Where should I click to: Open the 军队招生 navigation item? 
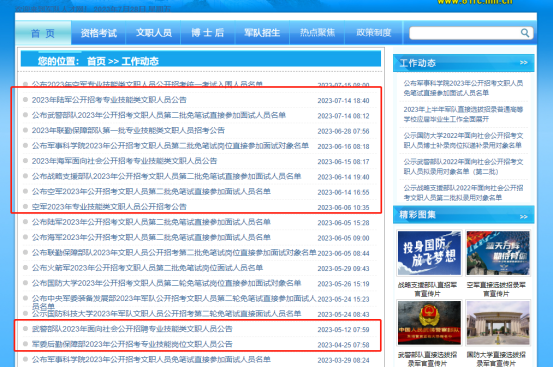[x=262, y=33]
